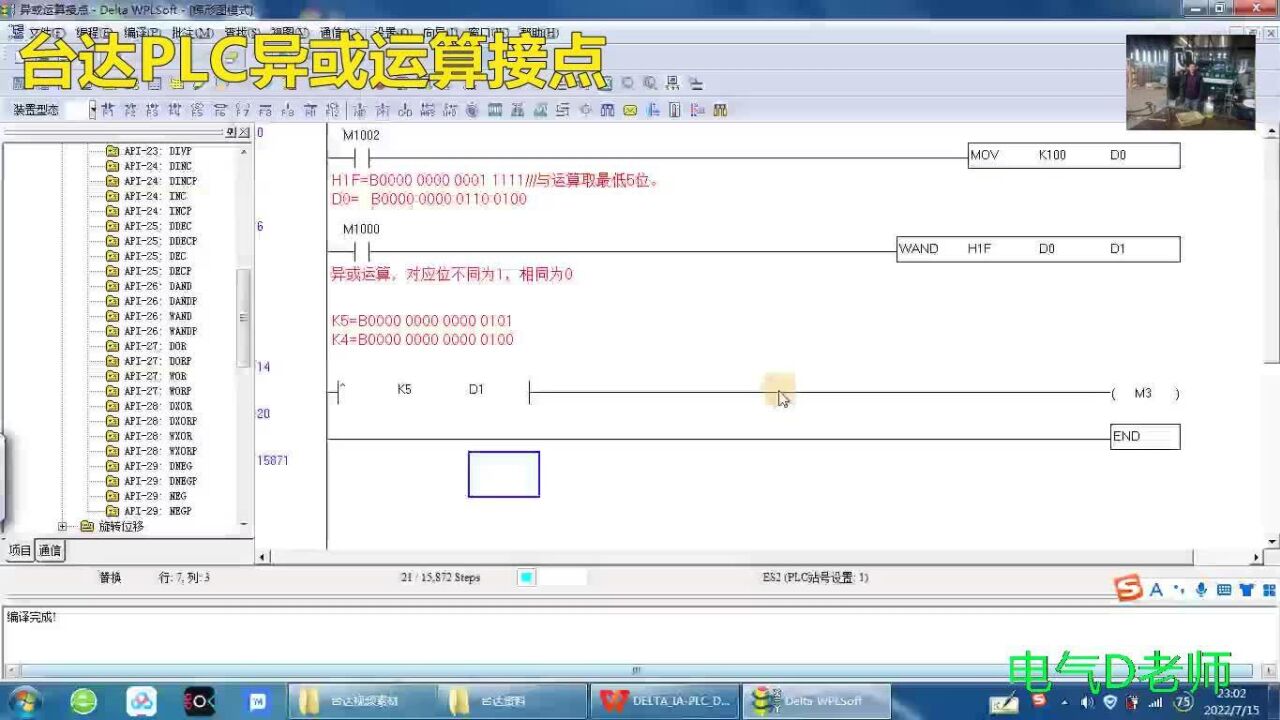The height and width of the screenshot is (720, 1280).
Task: Select the M3 output coil
Action: click(1144, 393)
